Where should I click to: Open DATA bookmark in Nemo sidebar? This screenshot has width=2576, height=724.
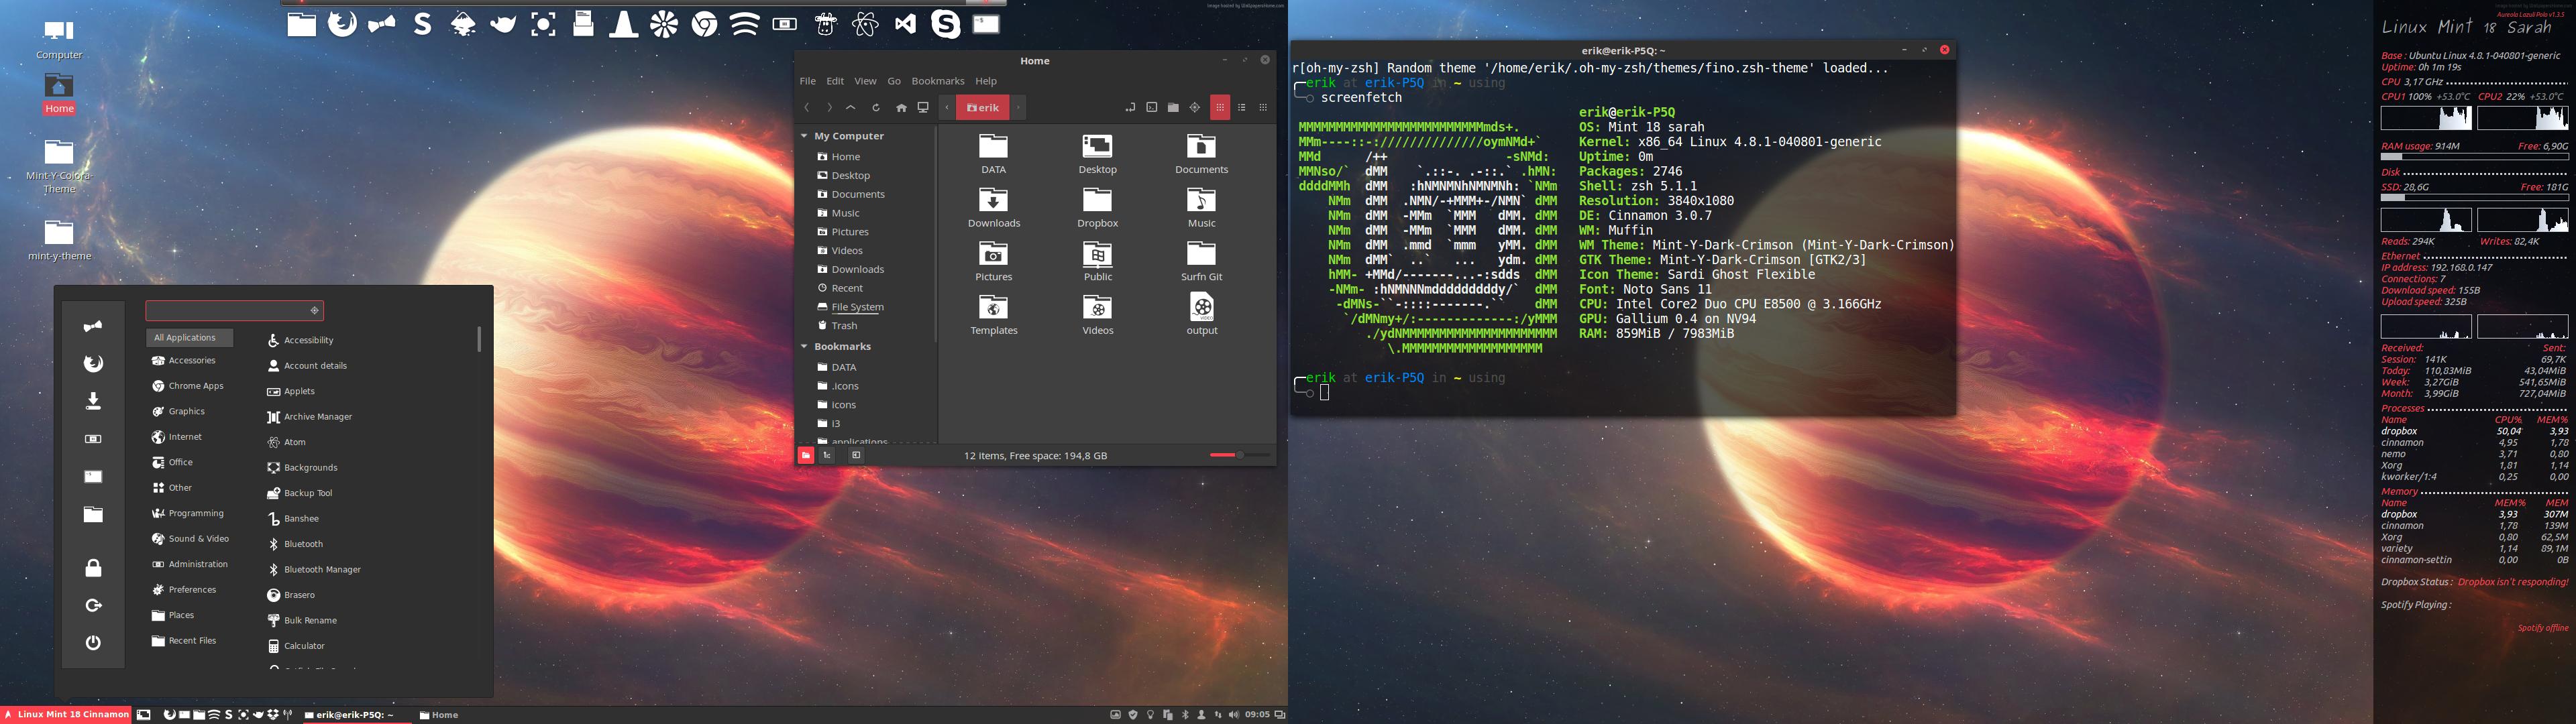click(838, 367)
